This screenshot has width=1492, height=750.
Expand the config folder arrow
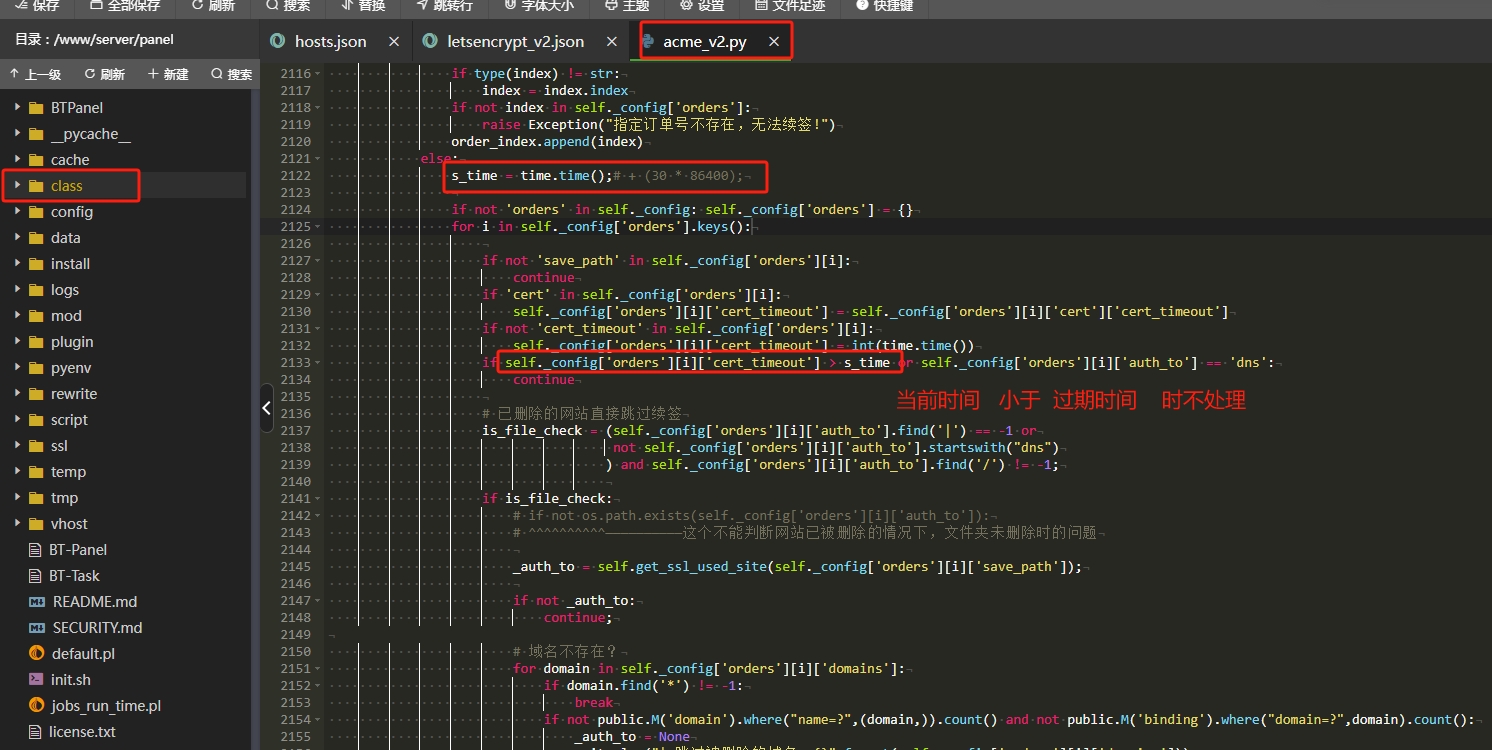click(17, 211)
